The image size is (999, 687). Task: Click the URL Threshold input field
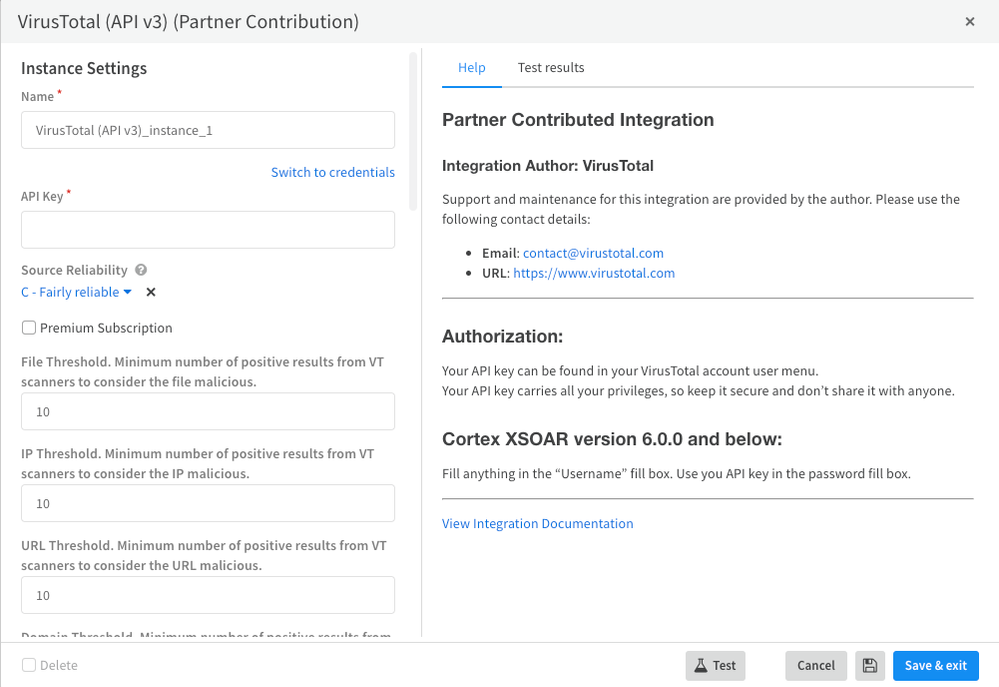tap(208, 595)
